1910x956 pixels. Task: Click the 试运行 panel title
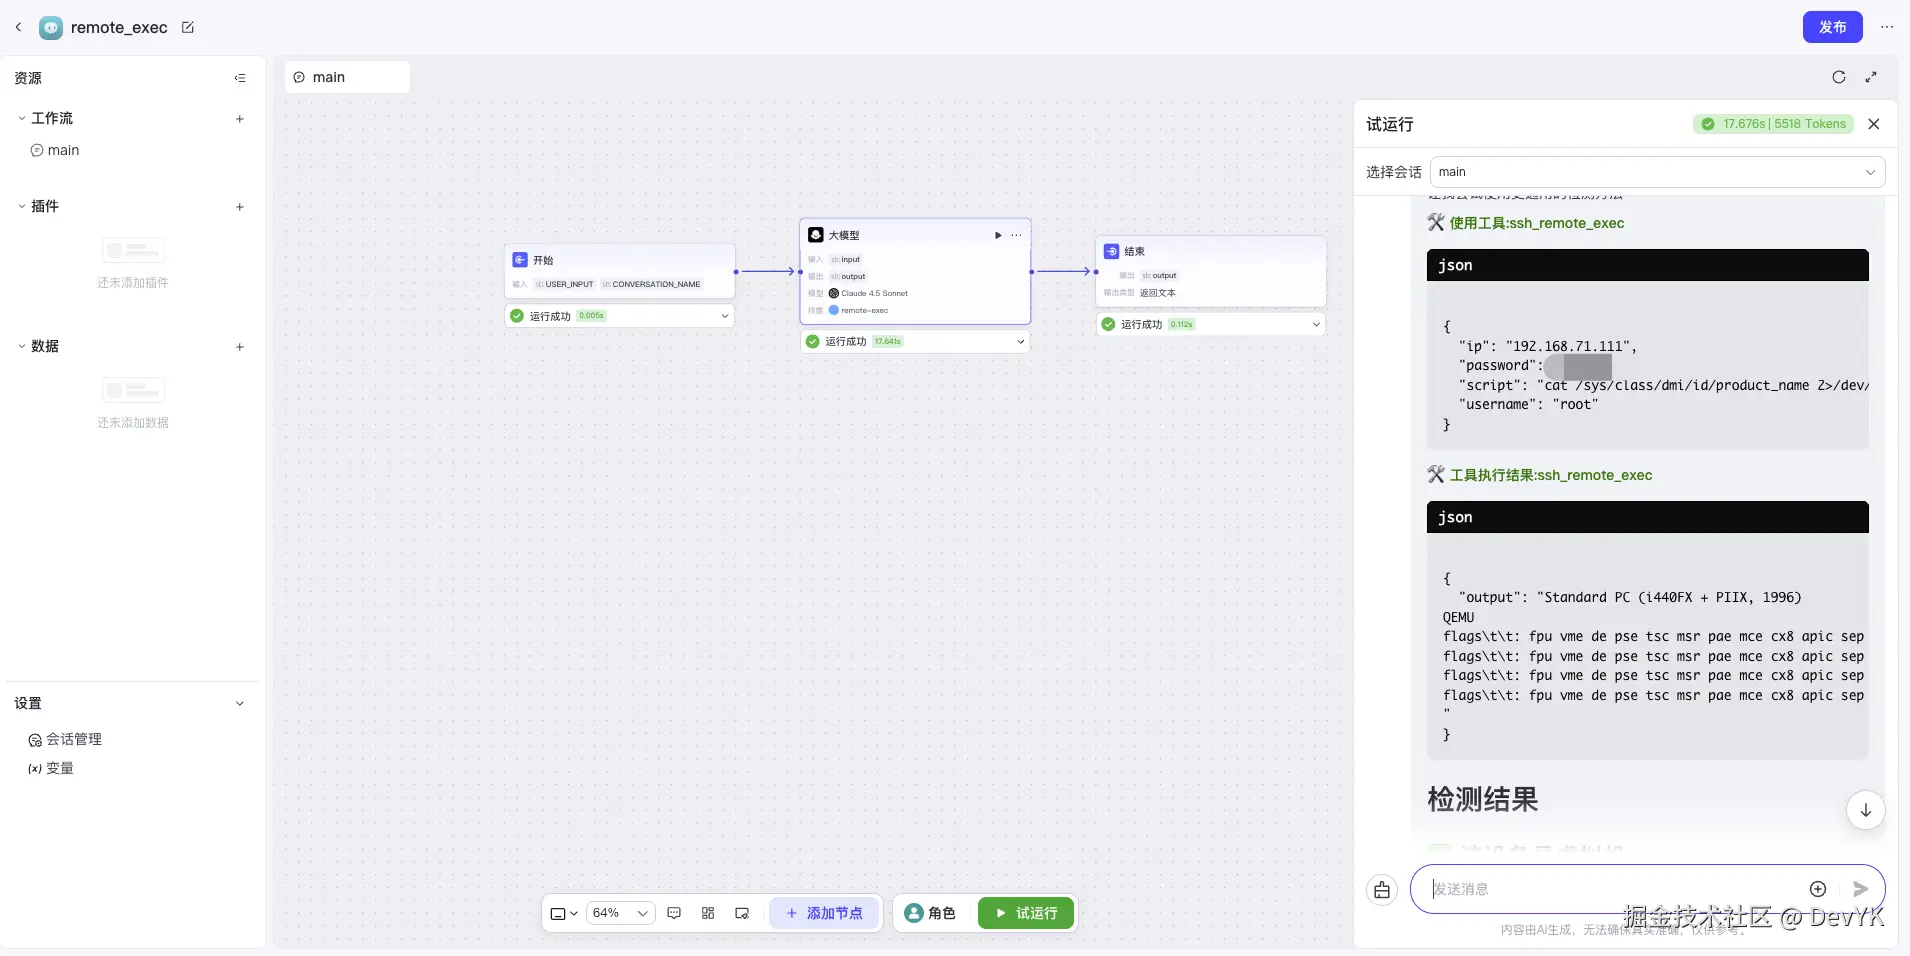pyautogui.click(x=1390, y=124)
